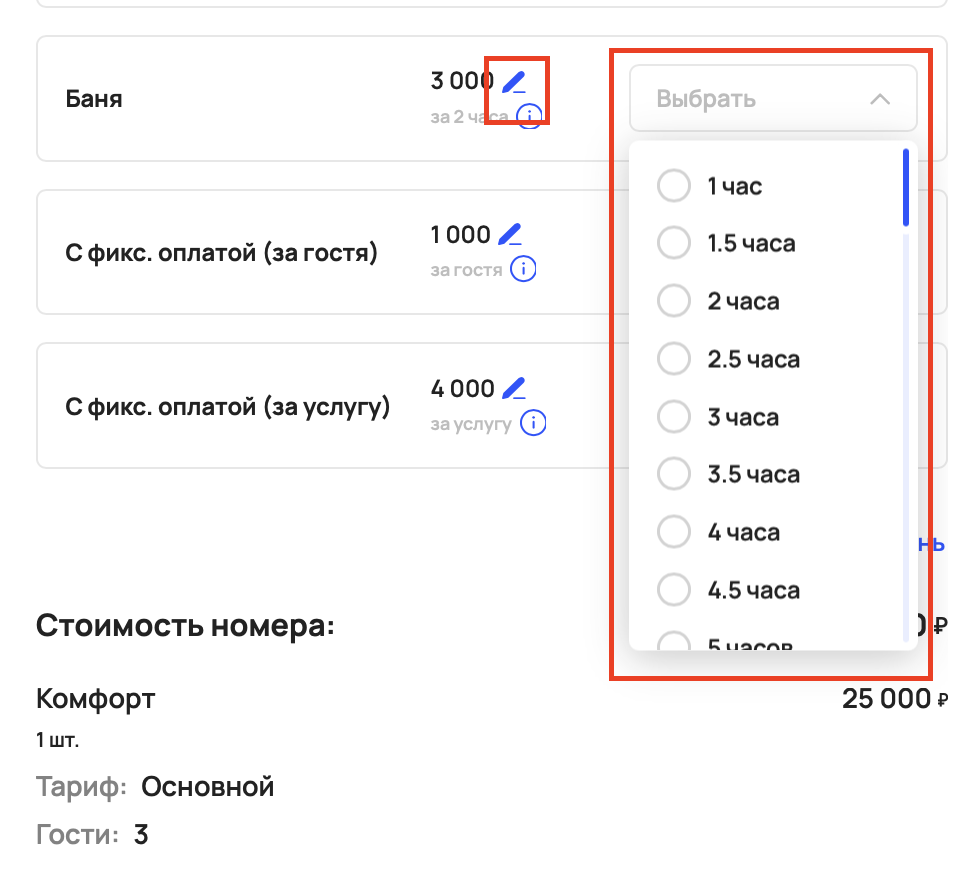The image size is (966, 878).
Task: Select the '4.5 часа' option
Action: tap(674, 590)
